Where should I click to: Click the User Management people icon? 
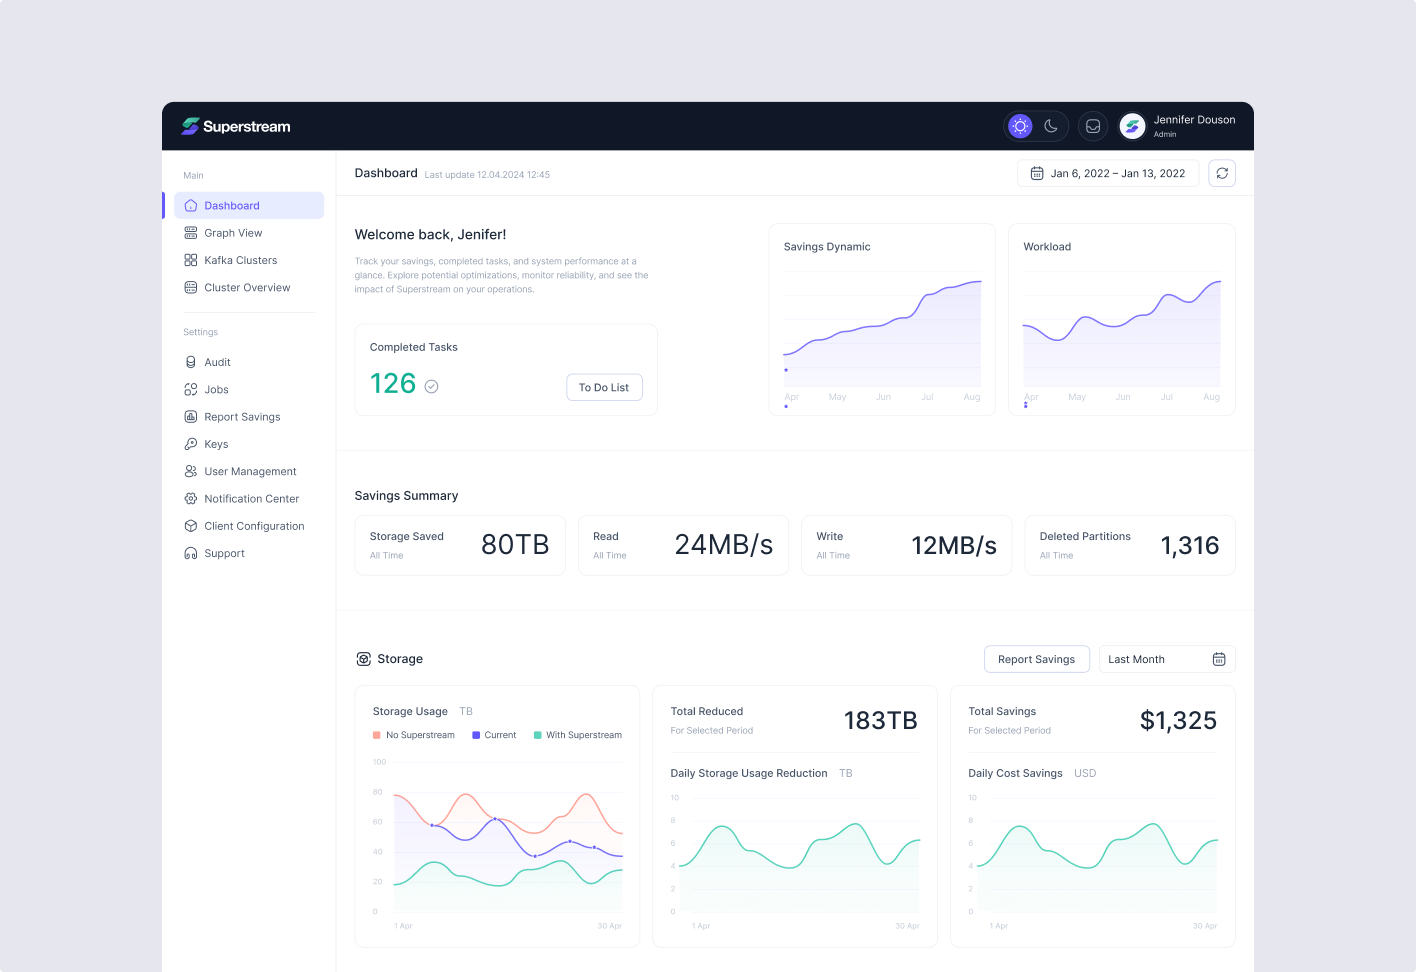point(191,471)
